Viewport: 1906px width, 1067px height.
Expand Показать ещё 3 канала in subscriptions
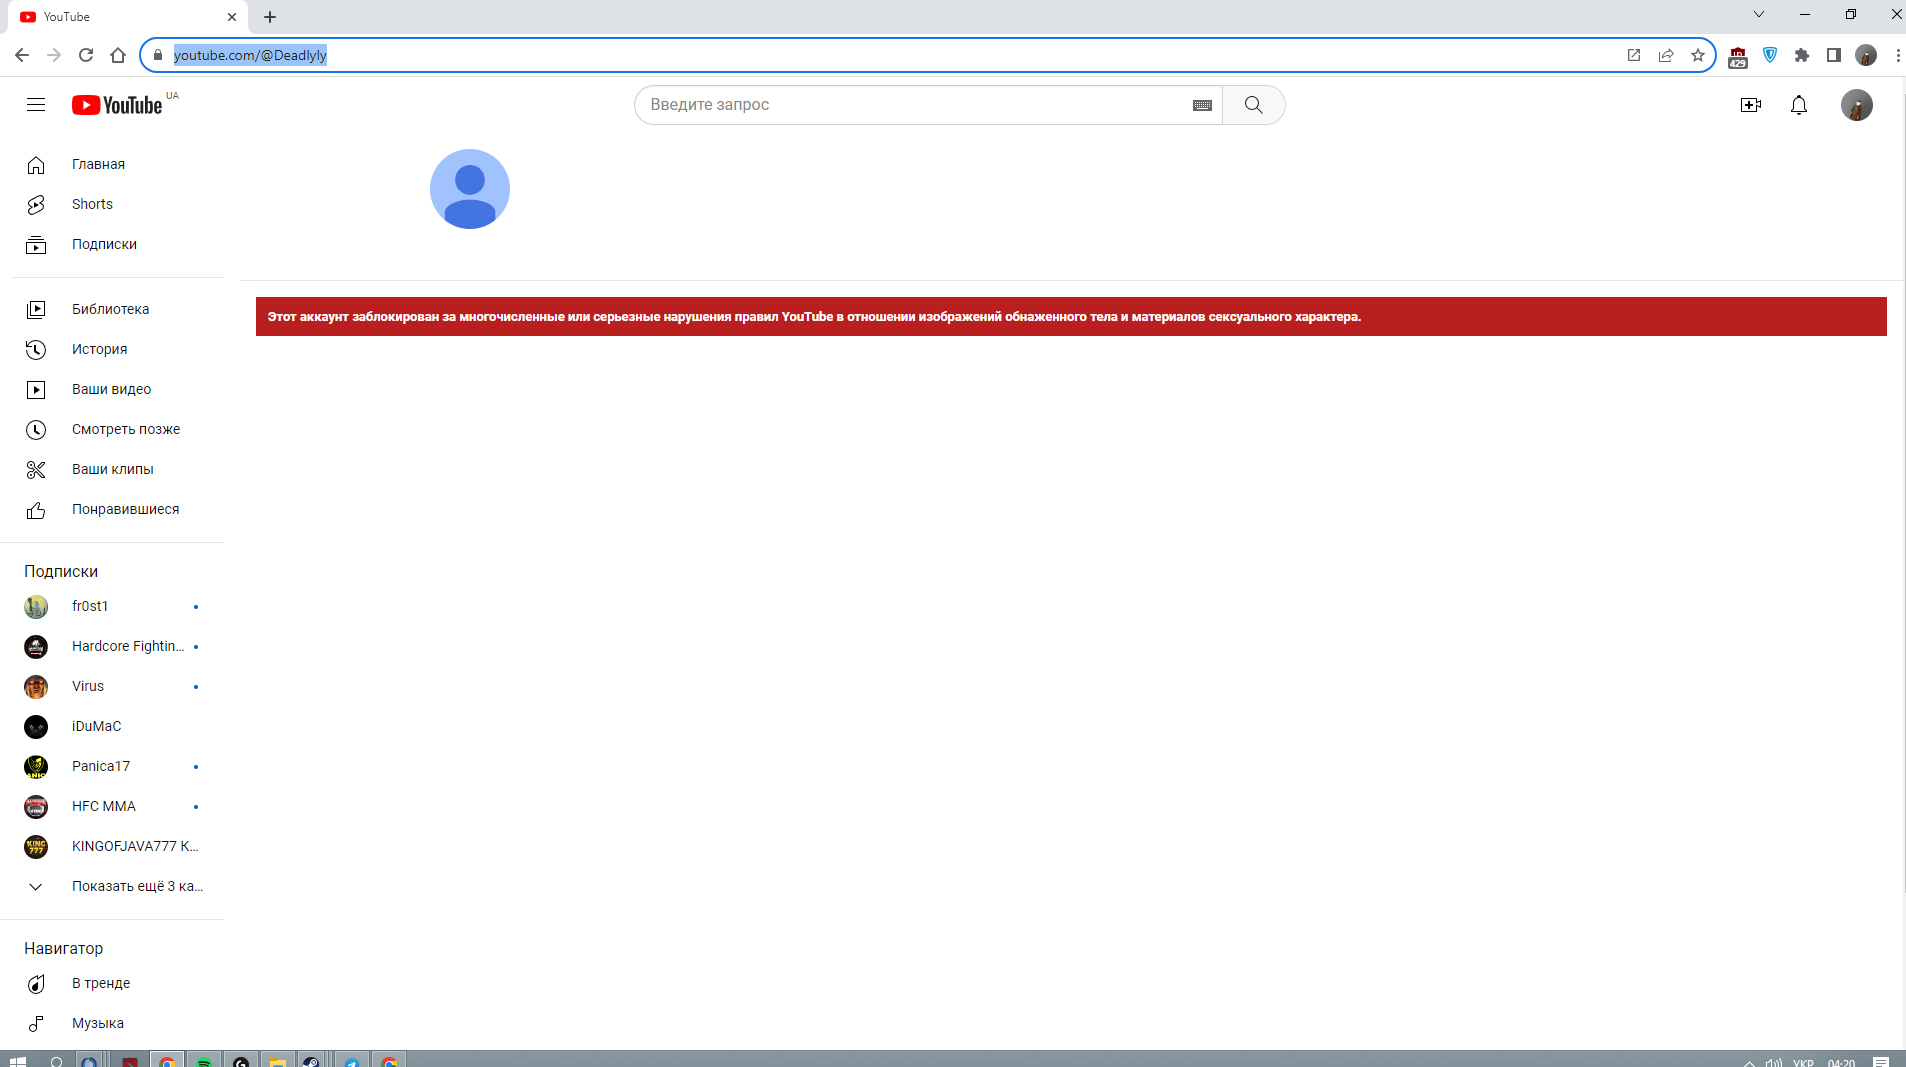pos(112,886)
